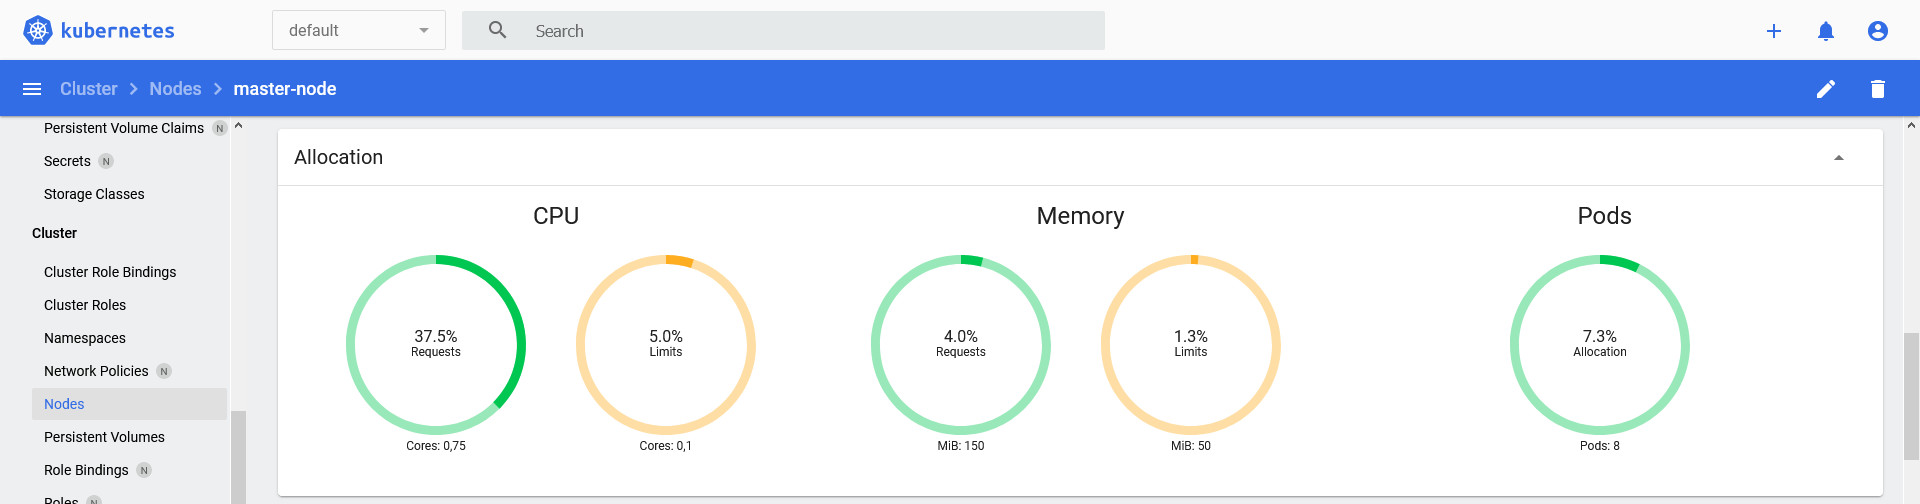Click the pencil edit node icon
This screenshot has width=1920, height=504.
pos(1826,89)
